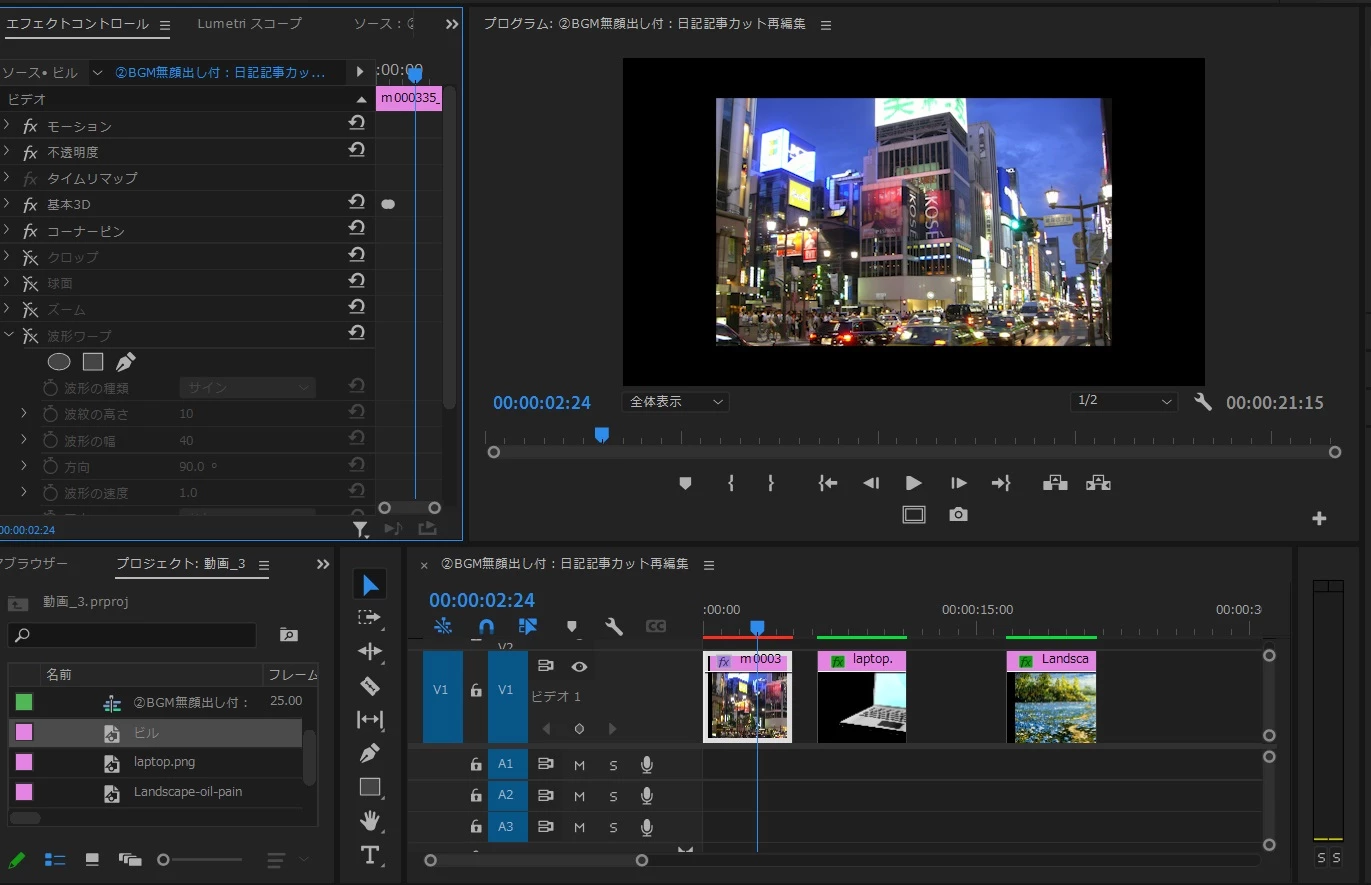Select the Type tool
This screenshot has width=1371, height=885.
click(x=370, y=855)
